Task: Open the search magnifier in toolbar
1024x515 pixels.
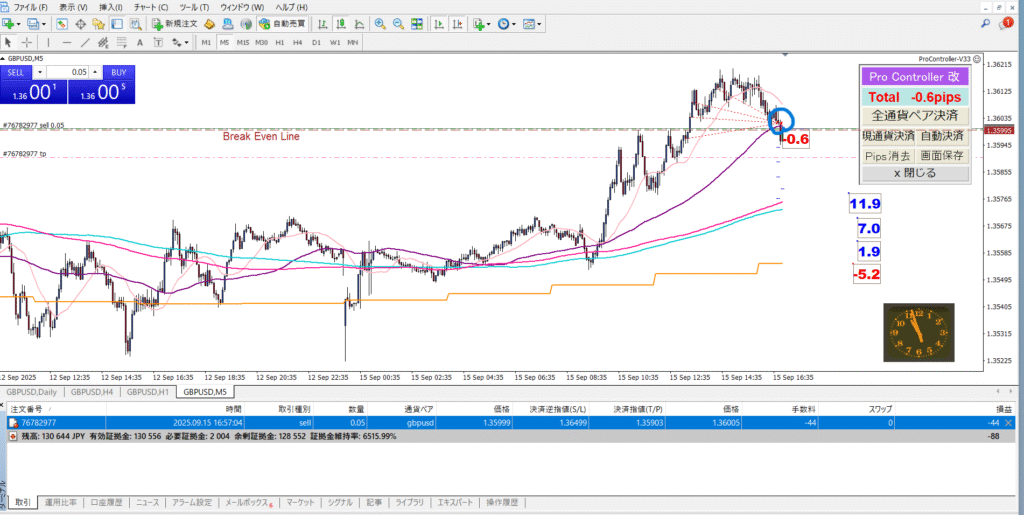Action: (986, 23)
